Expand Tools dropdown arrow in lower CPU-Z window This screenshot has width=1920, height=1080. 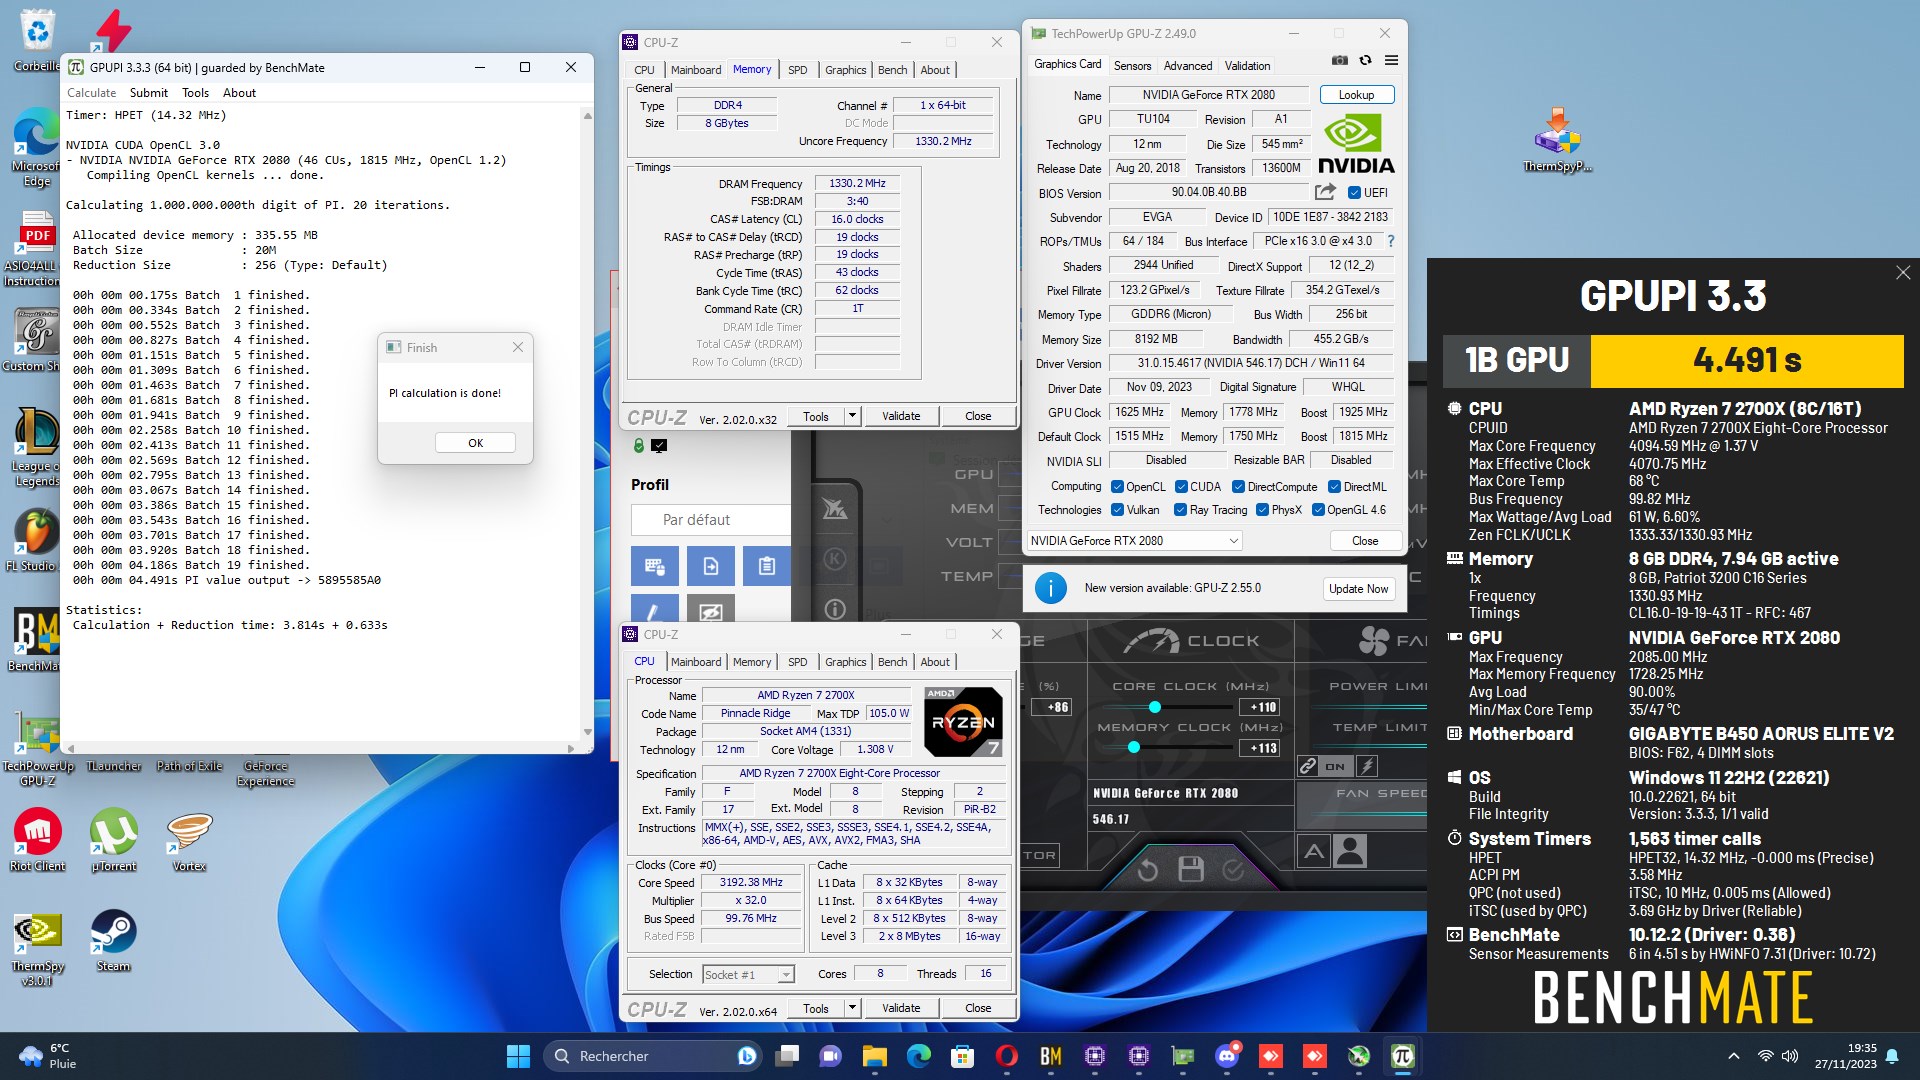tap(852, 1008)
